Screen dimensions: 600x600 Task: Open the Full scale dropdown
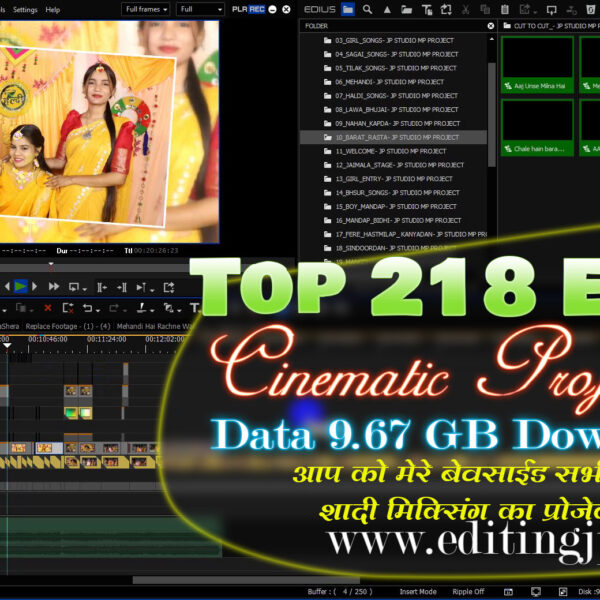(x=200, y=9)
